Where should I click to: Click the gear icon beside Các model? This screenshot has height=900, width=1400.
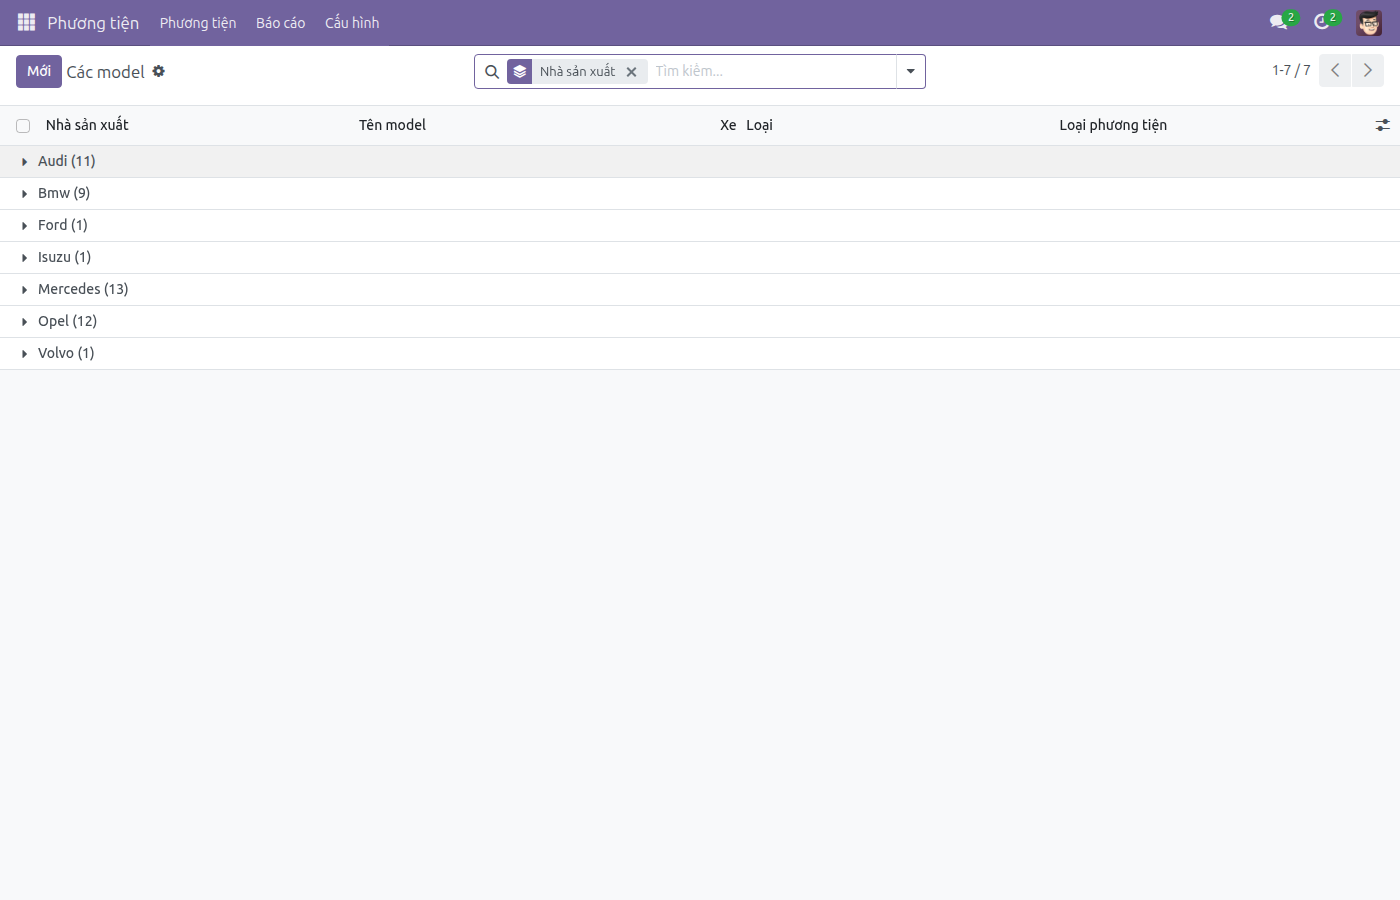158,71
